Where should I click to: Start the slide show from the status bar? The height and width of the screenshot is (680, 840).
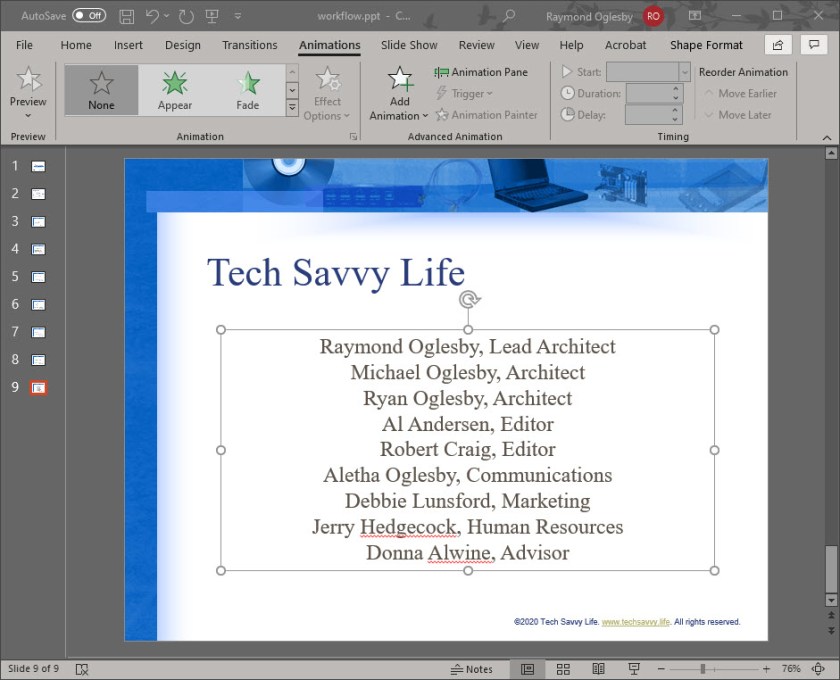point(634,668)
